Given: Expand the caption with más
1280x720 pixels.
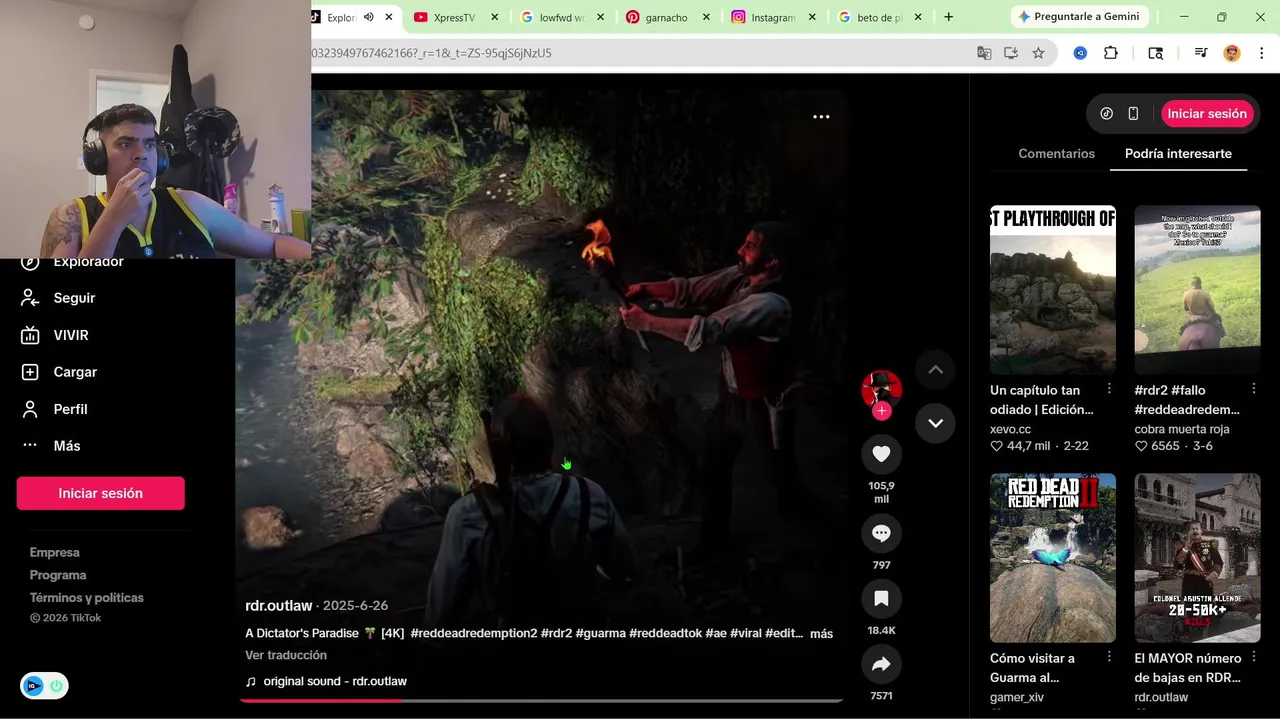Looking at the screenshot, I should (821, 634).
